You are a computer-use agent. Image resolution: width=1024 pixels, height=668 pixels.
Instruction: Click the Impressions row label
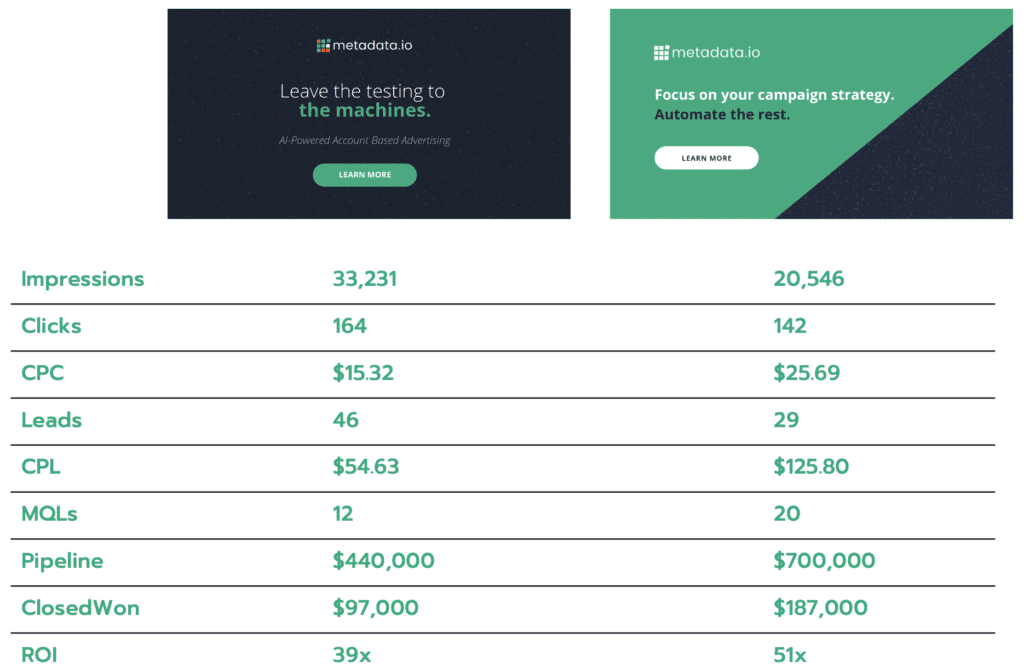coord(83,279)
